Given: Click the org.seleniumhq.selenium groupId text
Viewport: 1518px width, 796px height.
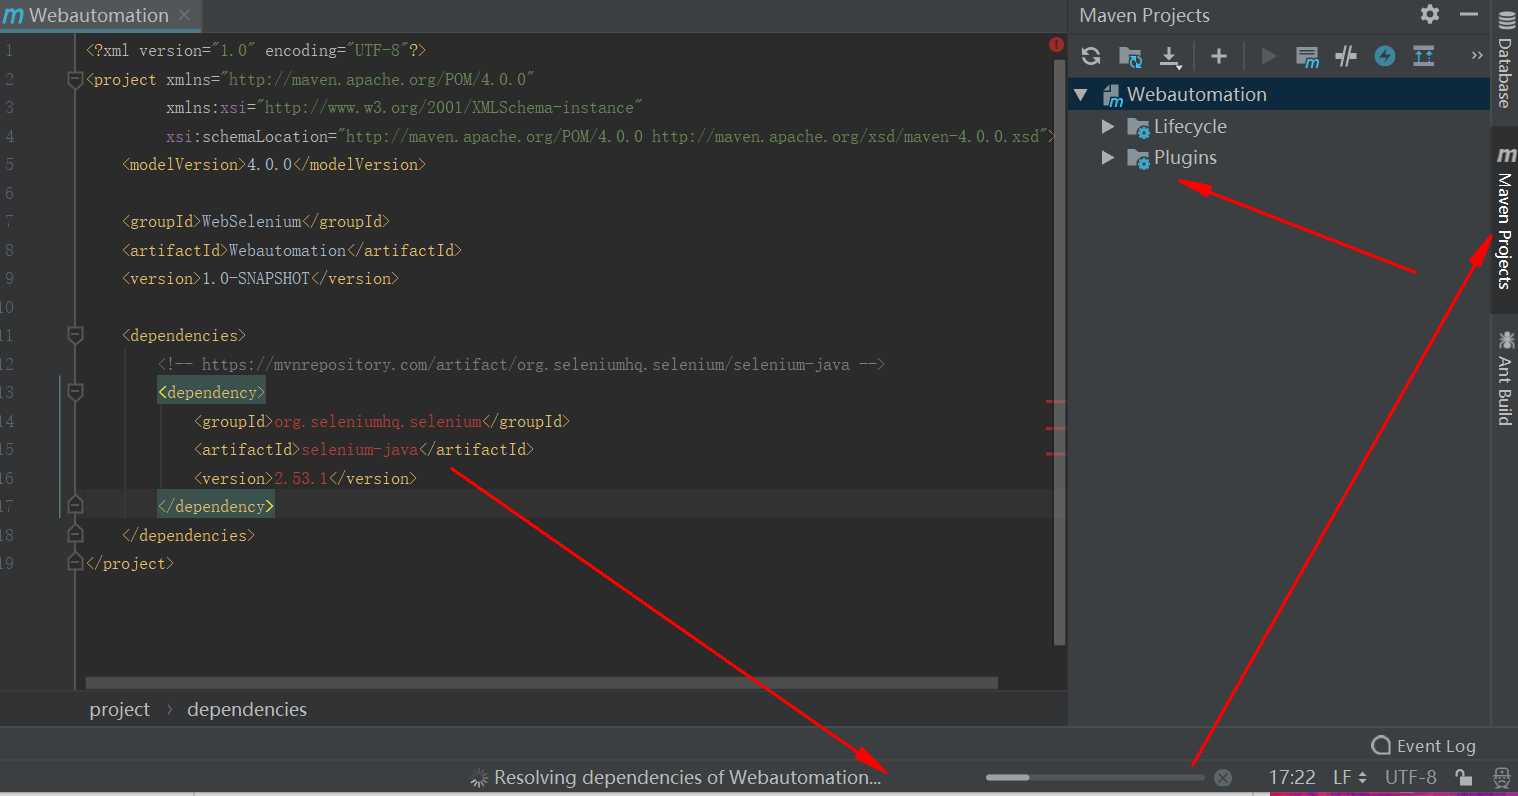Looking at the screenshot, I should point(378,421).
